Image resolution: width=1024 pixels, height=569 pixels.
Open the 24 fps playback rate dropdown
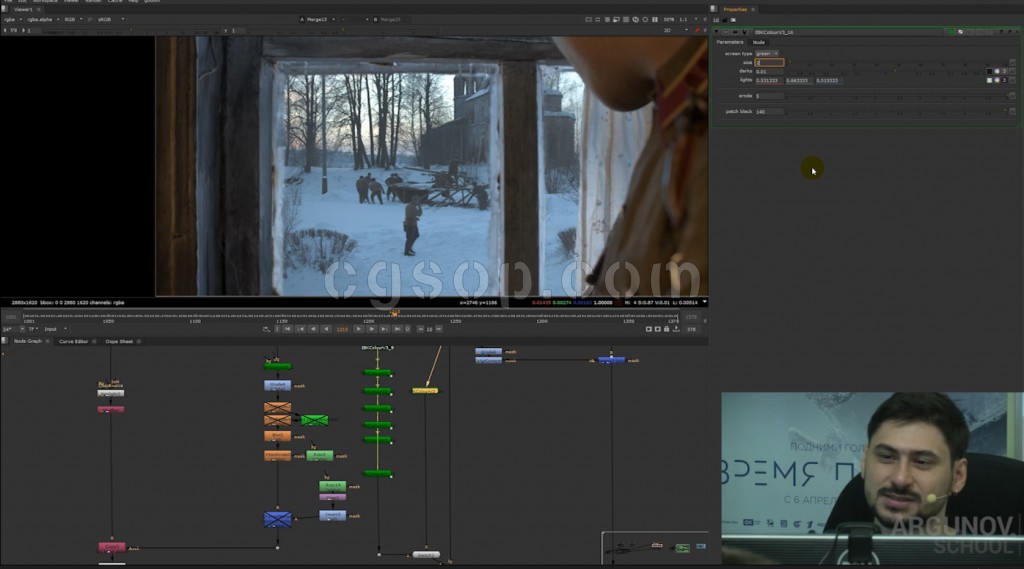13,329
